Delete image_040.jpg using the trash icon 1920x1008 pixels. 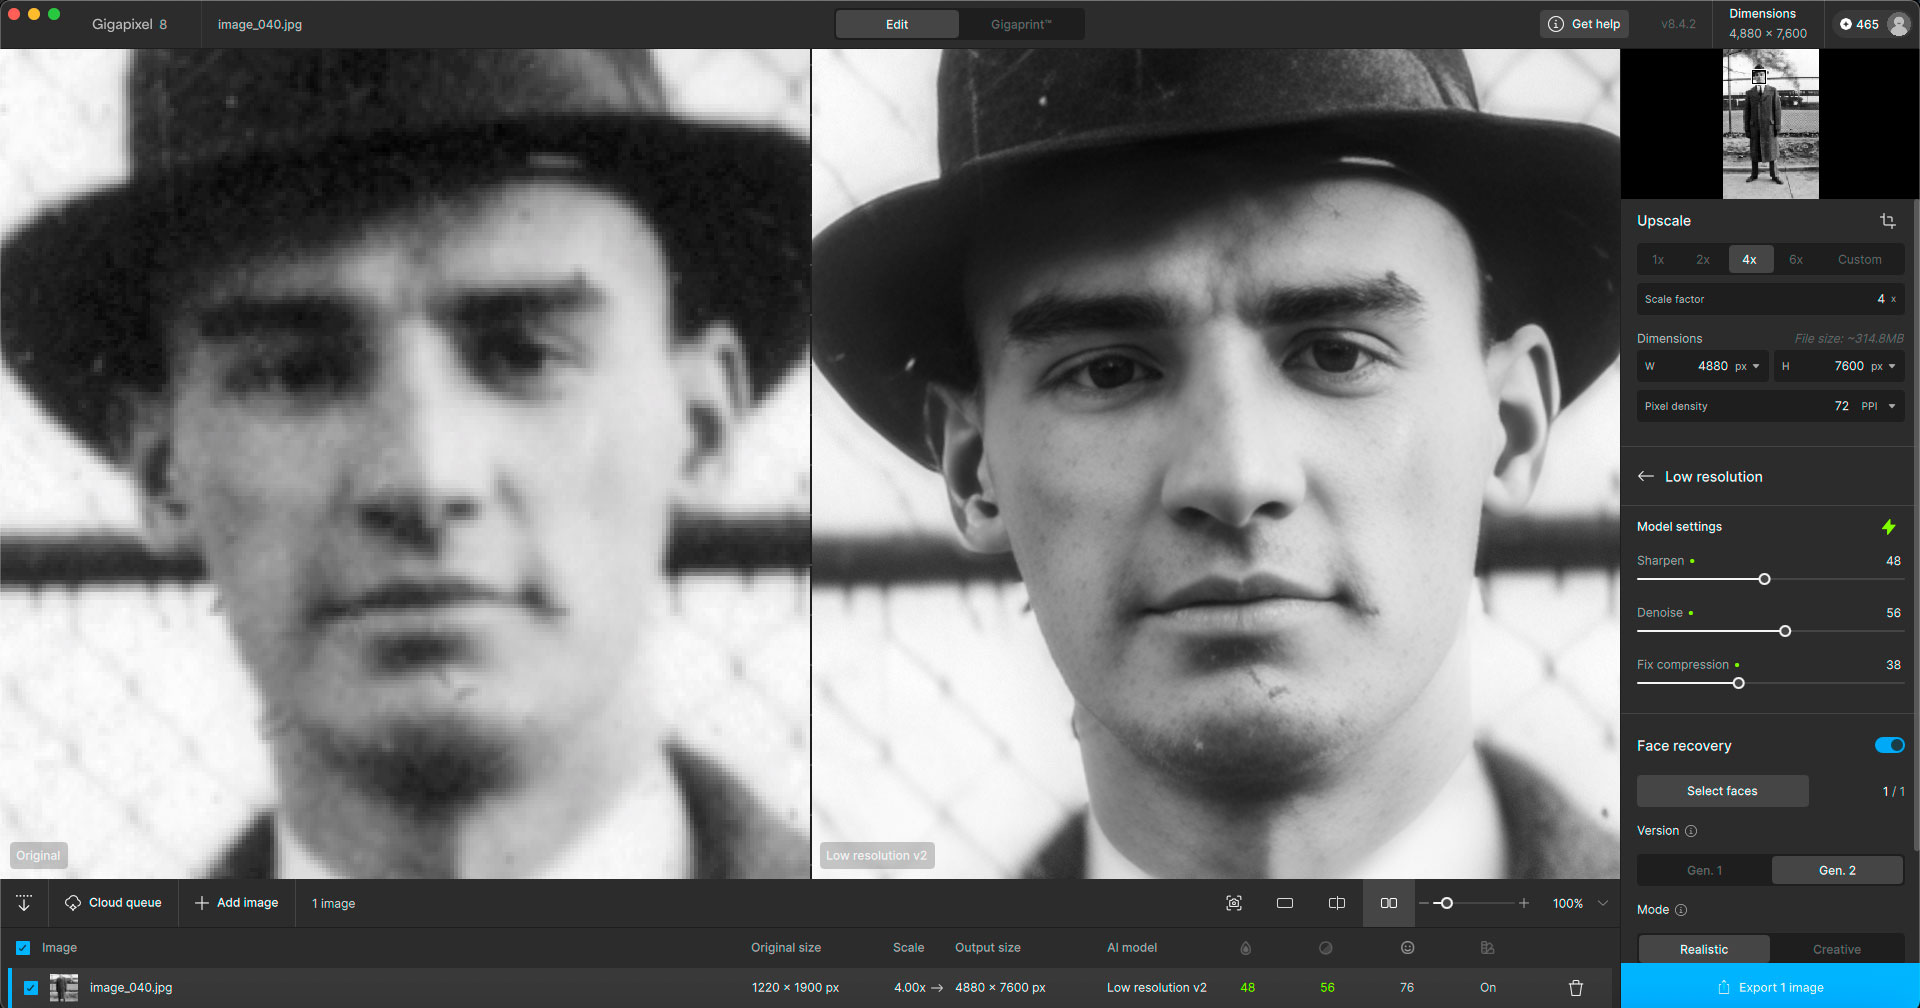click(x=1576, y=988)
